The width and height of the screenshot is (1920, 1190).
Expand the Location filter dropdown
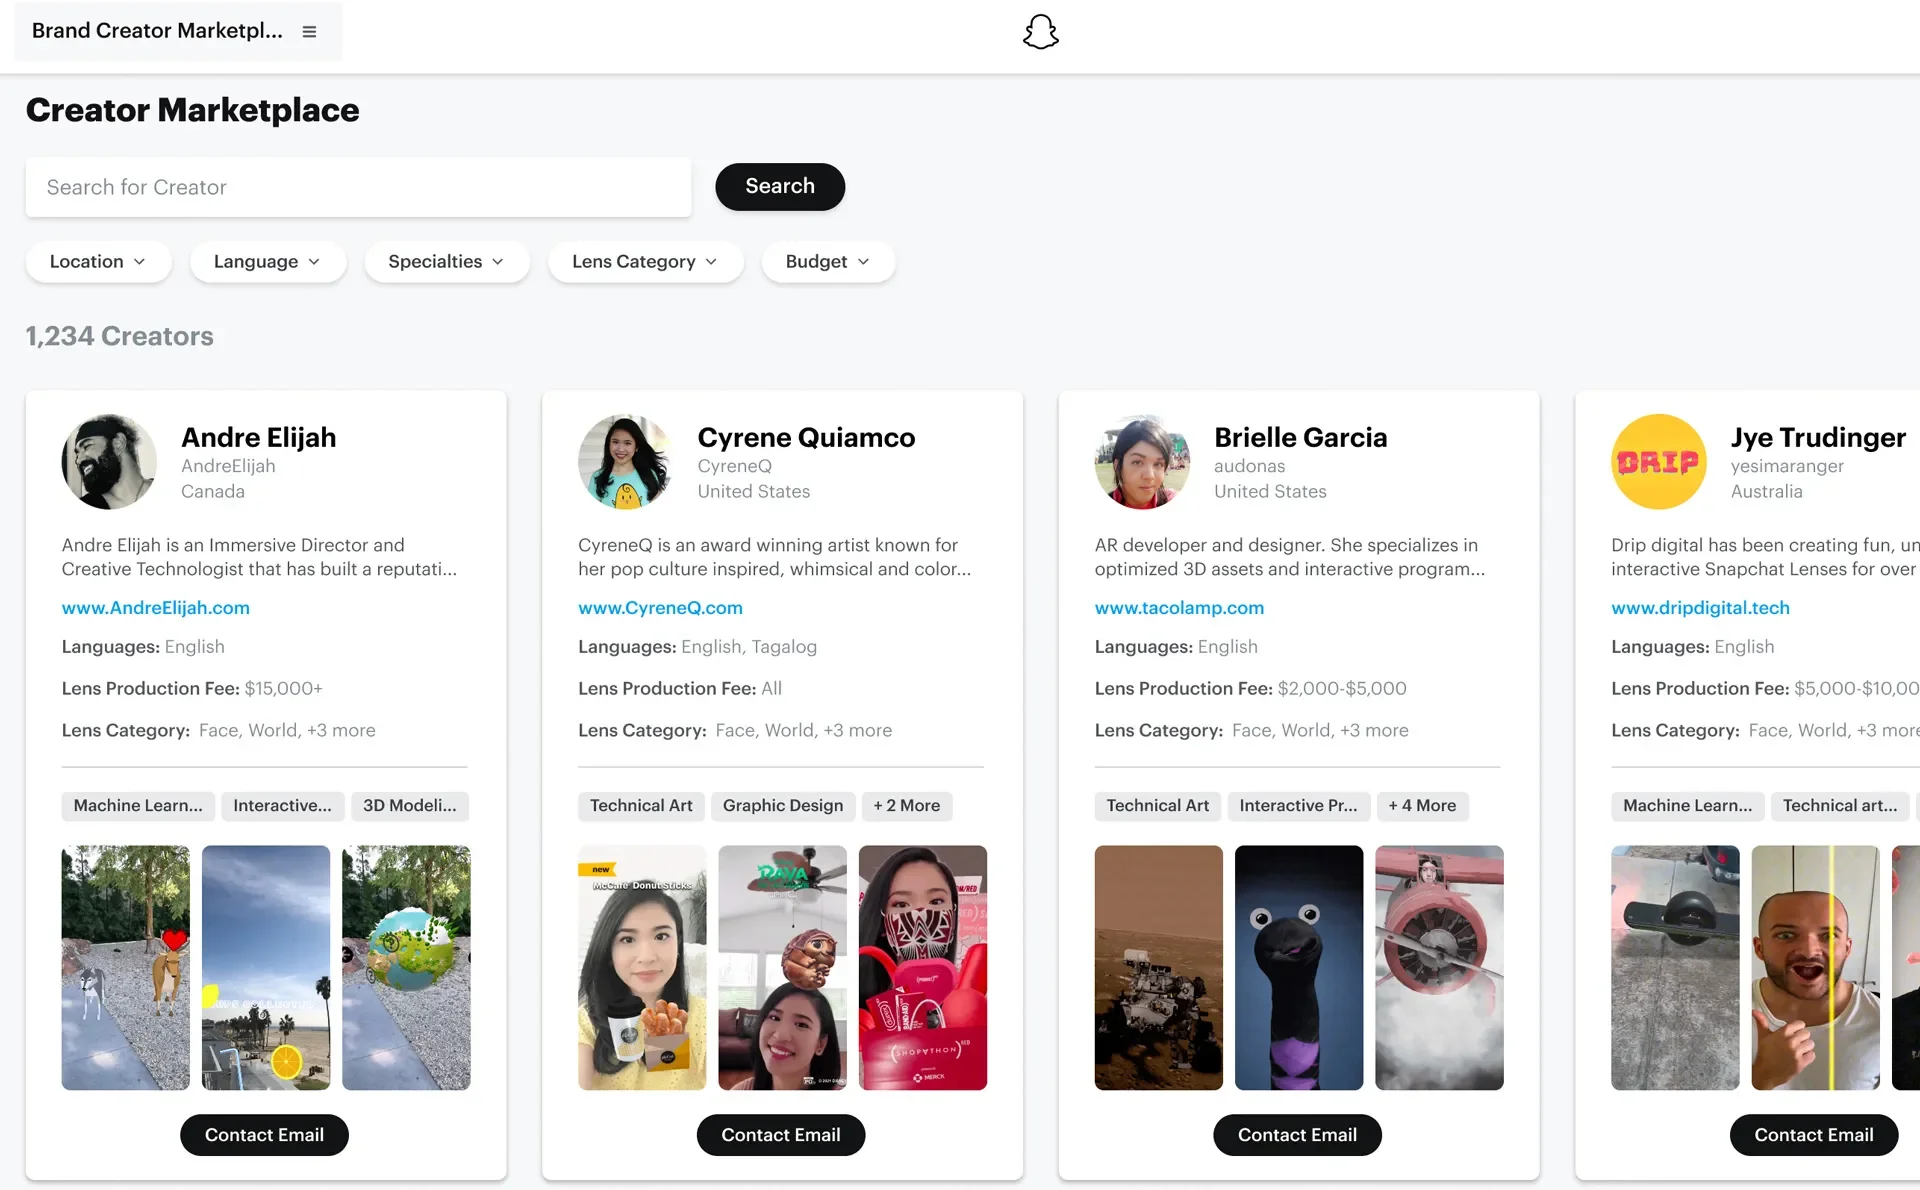[98, 262]
